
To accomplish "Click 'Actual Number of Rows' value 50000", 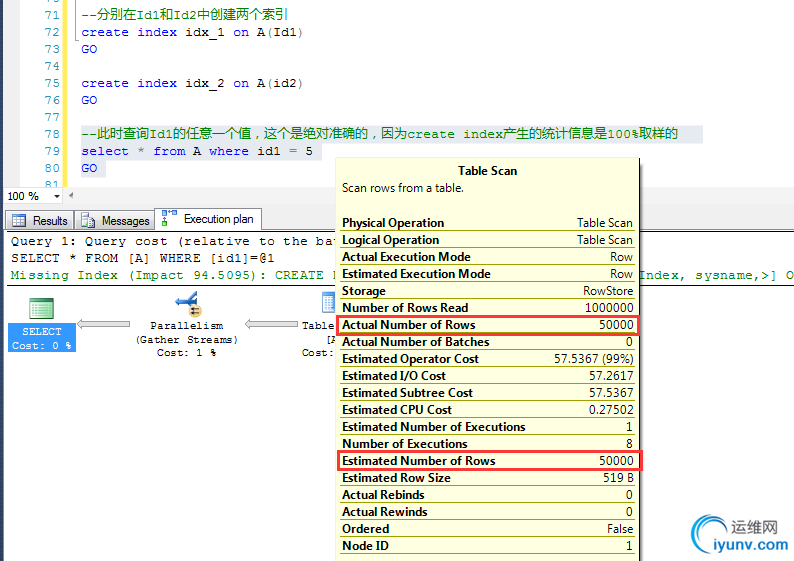I will pyautogui.click(x=616, y=325).
